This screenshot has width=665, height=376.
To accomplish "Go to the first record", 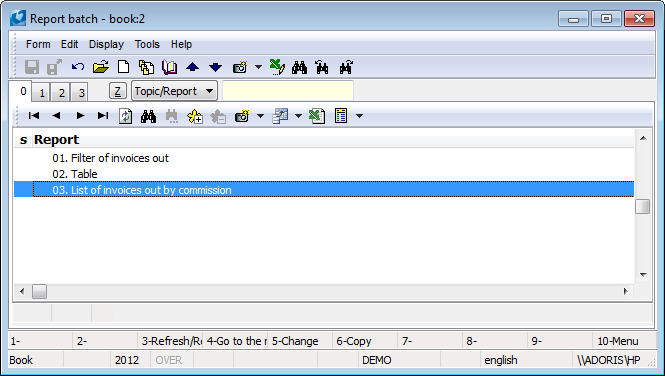I will 34,116.
